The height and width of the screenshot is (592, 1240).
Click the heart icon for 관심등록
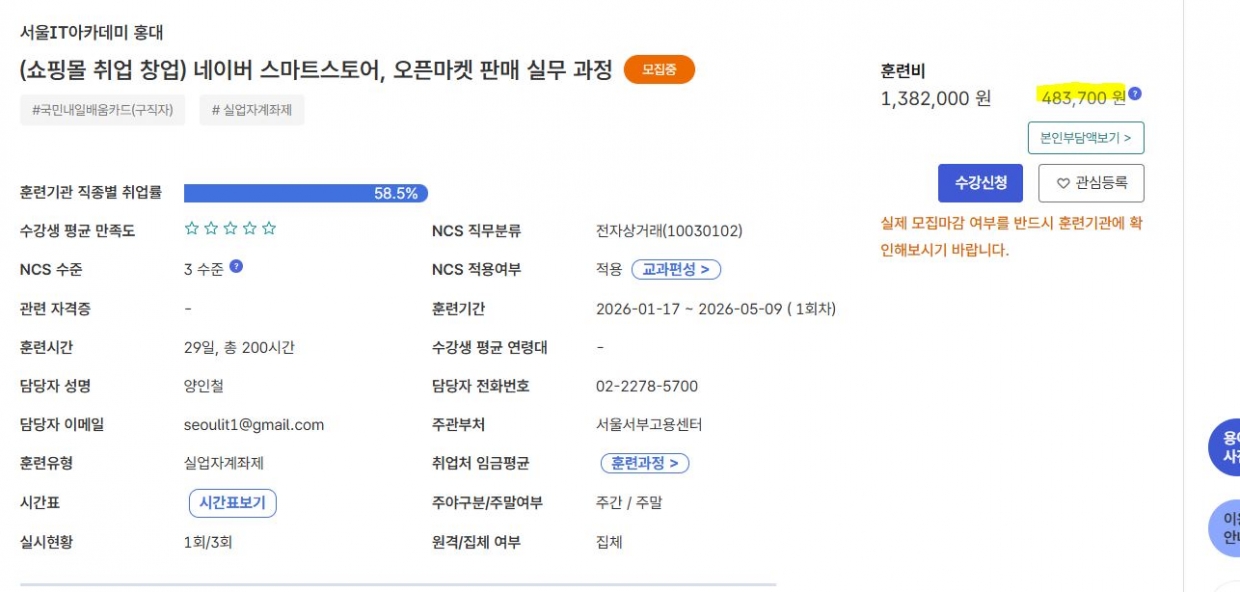pyautogui.click(x=1063, y=183)
